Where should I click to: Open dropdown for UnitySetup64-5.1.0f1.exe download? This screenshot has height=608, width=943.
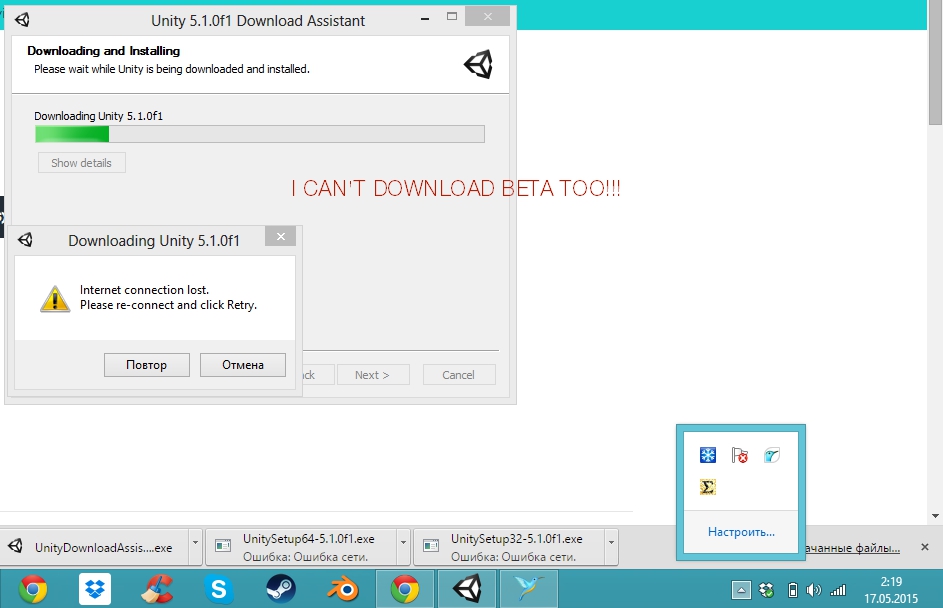pos(404,548)
